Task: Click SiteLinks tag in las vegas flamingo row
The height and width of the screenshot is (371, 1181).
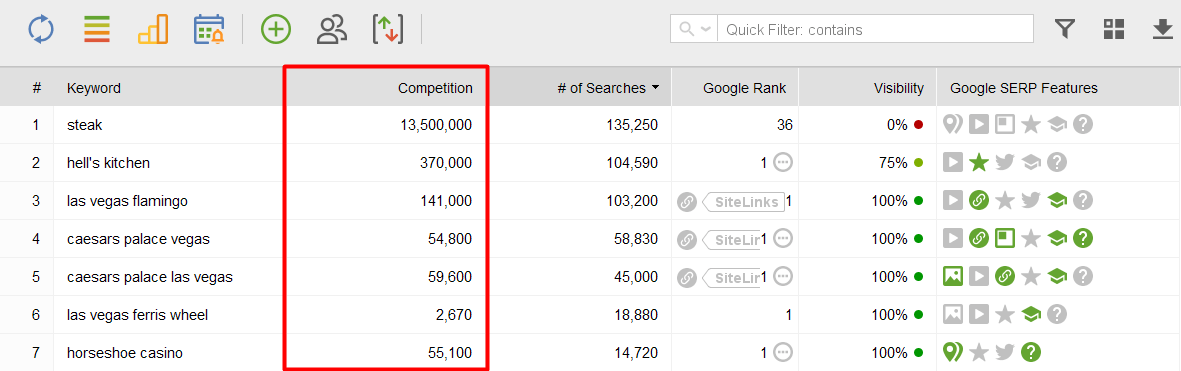Action: 743,201
